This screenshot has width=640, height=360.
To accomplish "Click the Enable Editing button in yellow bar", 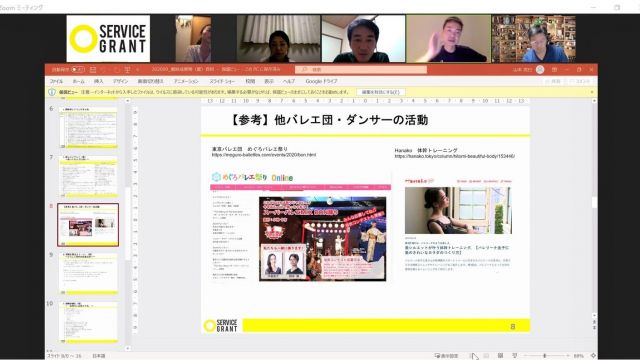I will click(x=380, y=92).
